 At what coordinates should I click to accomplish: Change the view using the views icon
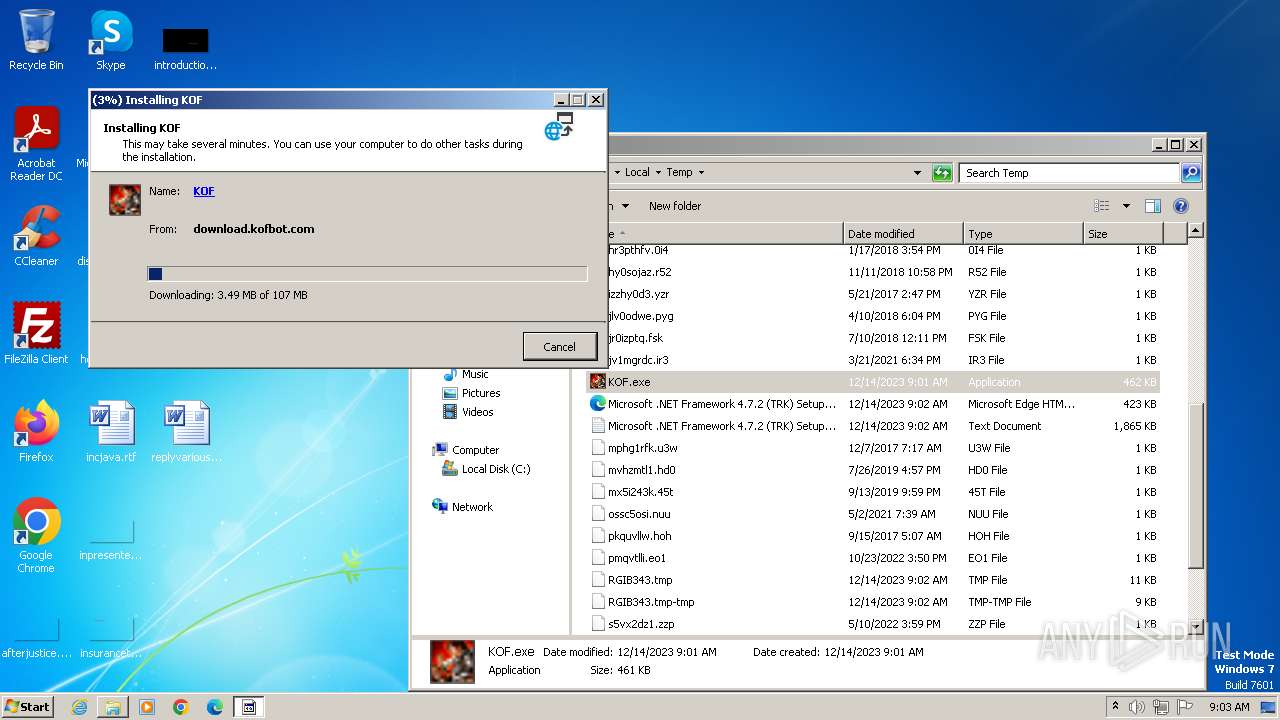click(x=1102, y=206)
